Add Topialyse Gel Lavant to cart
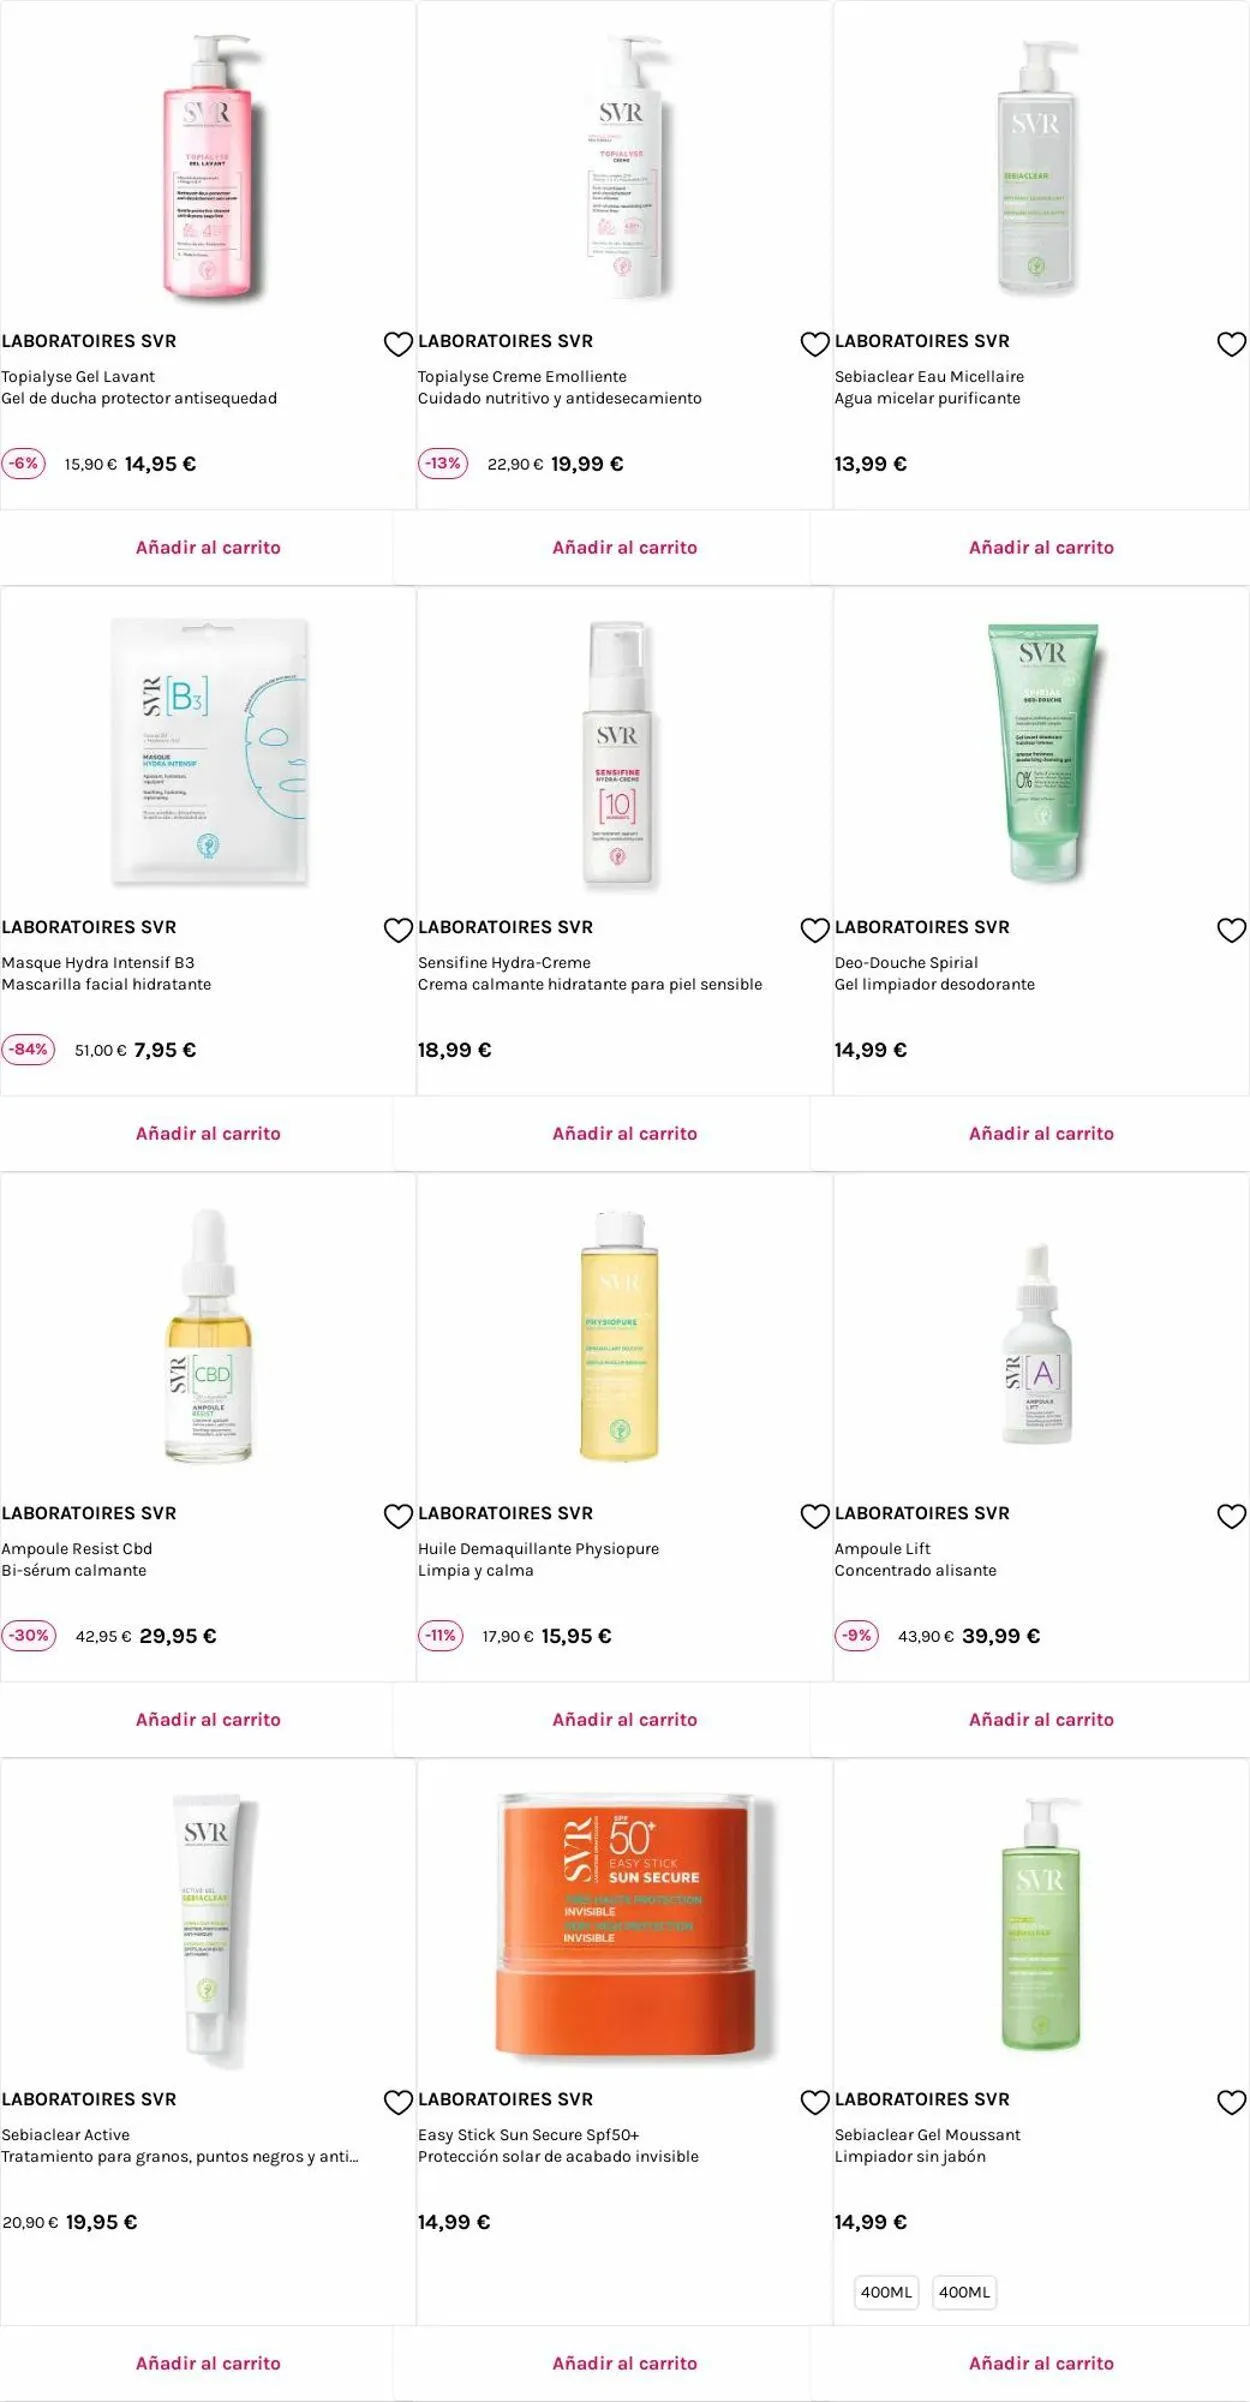Screen dimensions: 1250x2402 coord(208,547)
